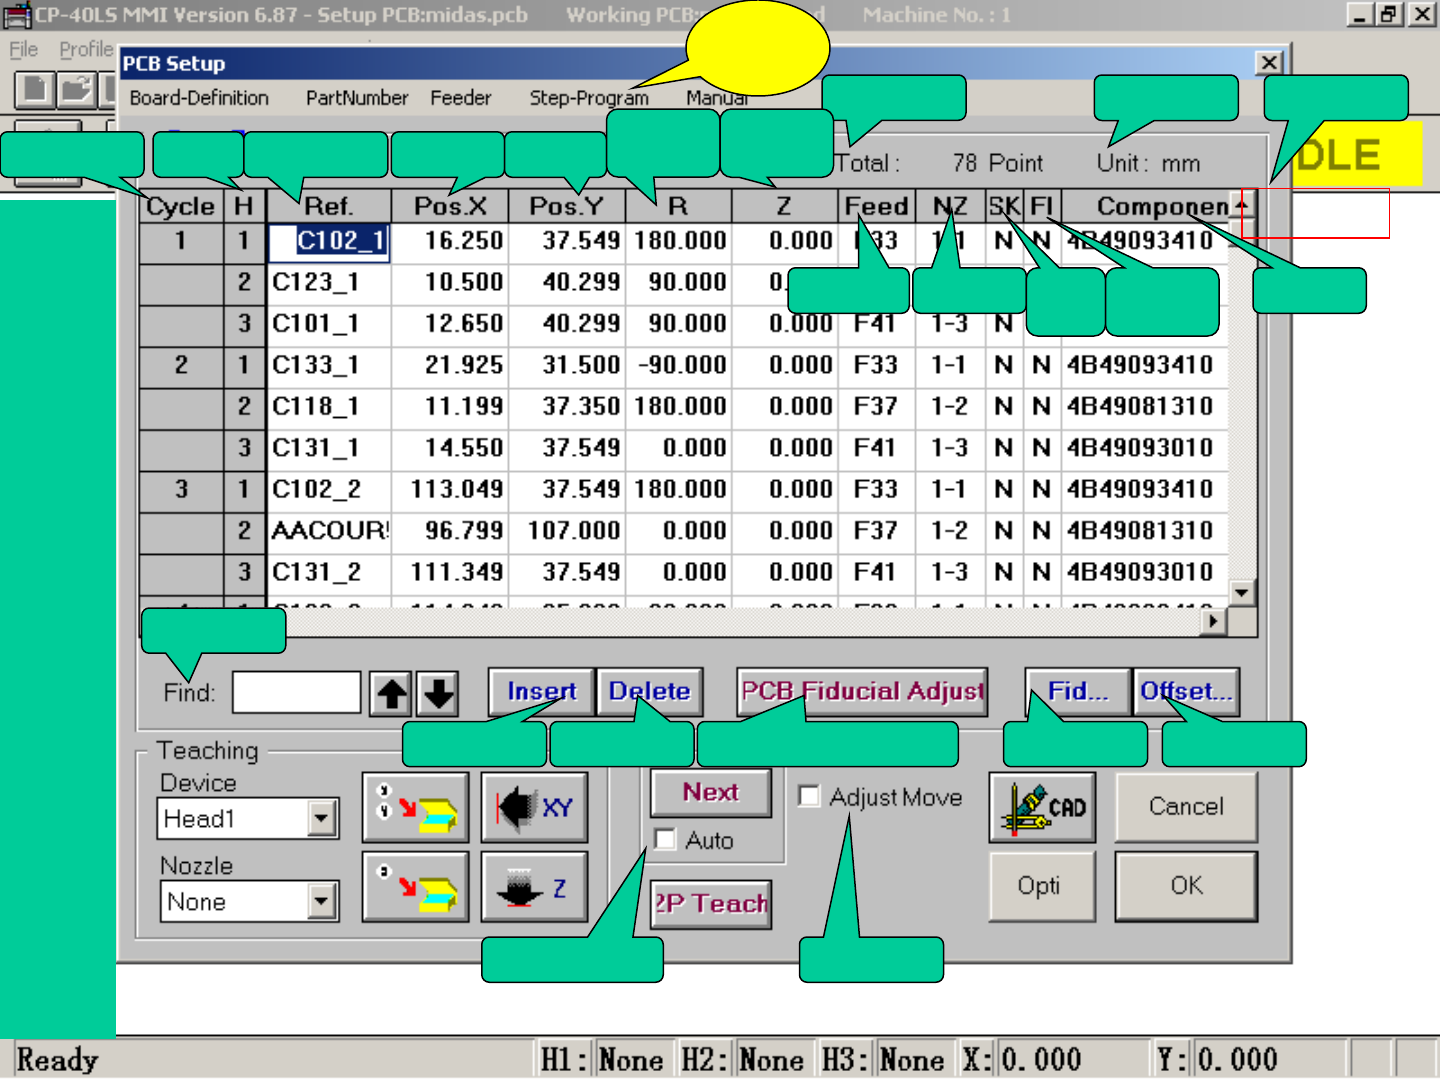Click the Next button
Image resolution: width=1440 pixels, height=1080 pixels.
point(711,793)
